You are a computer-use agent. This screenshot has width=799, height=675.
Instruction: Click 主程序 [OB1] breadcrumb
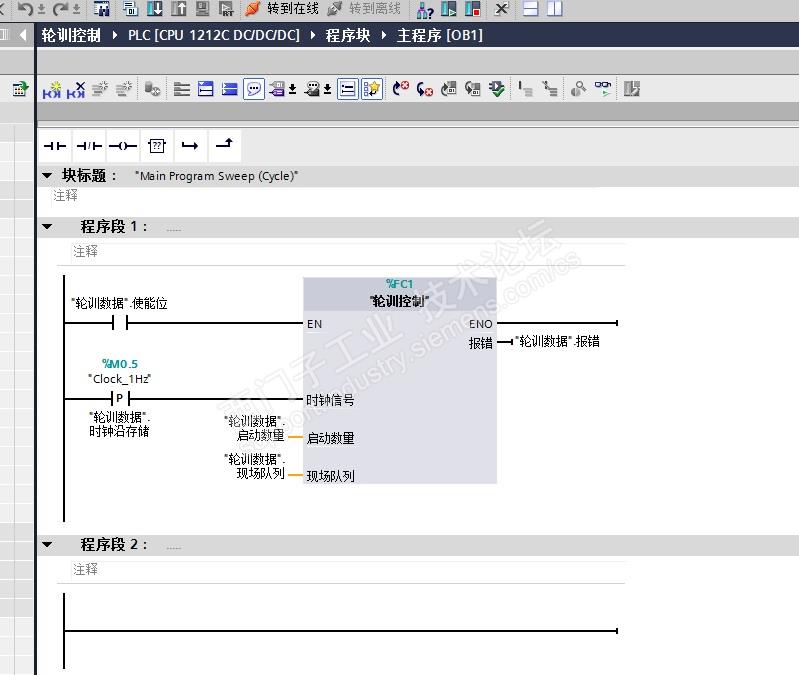pyautogui.click(x=439, y=35)
